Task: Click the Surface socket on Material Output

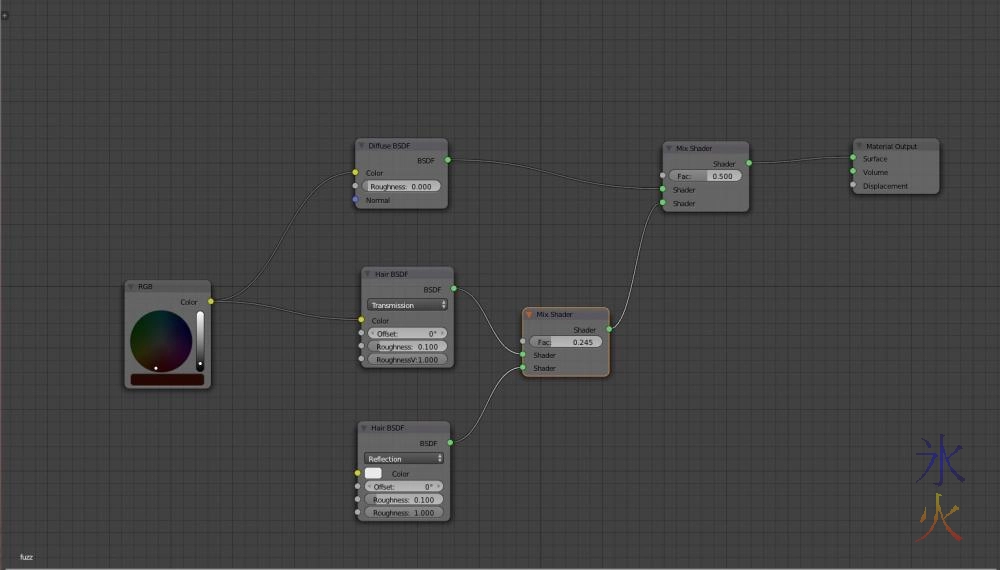Action: pyautogui.click(x=853, y=158)
